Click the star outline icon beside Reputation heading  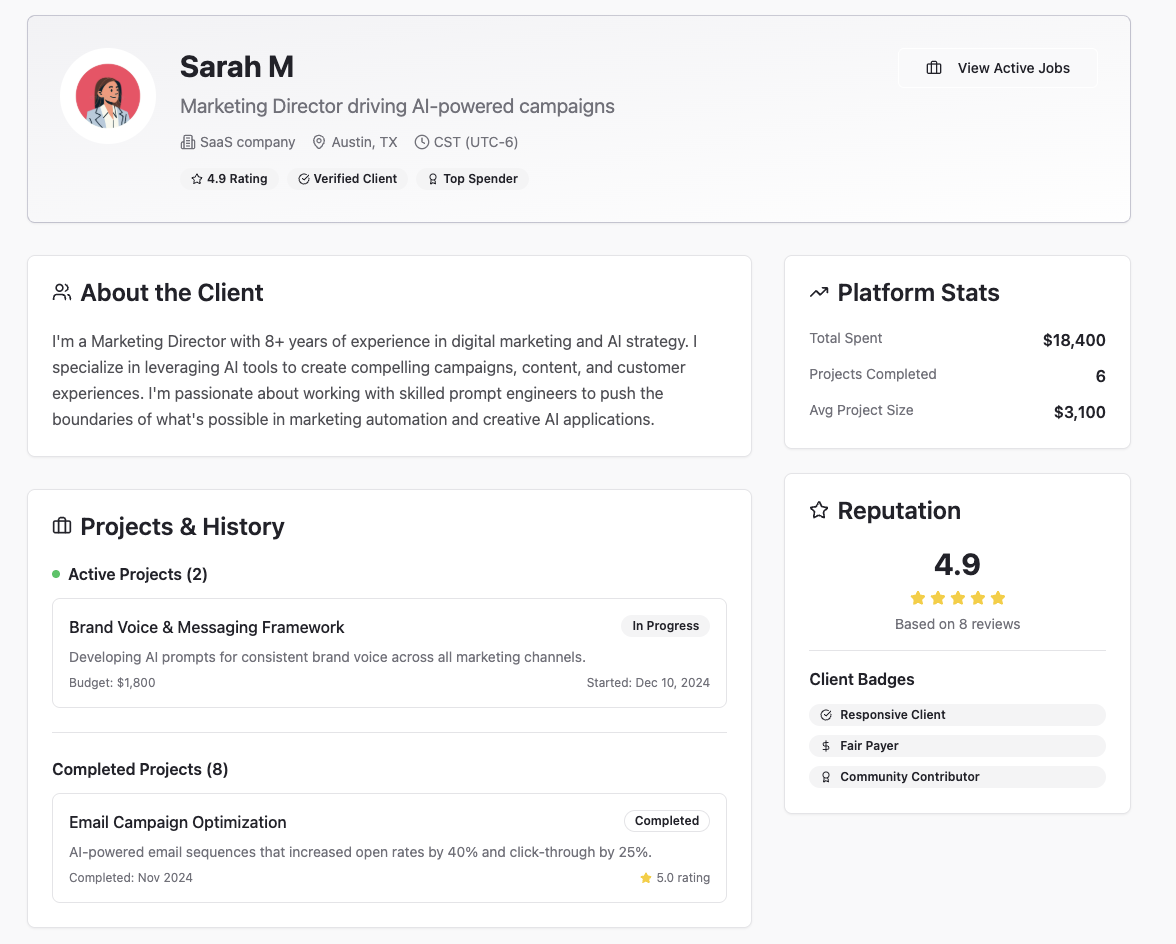point(819,510)
